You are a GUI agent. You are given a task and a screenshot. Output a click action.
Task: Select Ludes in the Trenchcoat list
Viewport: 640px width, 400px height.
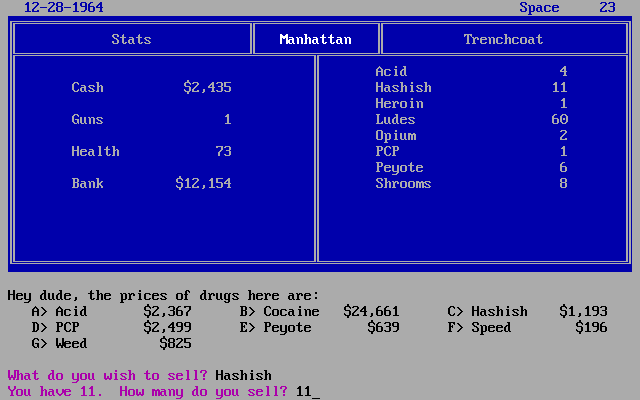click(x=395, y=119)
